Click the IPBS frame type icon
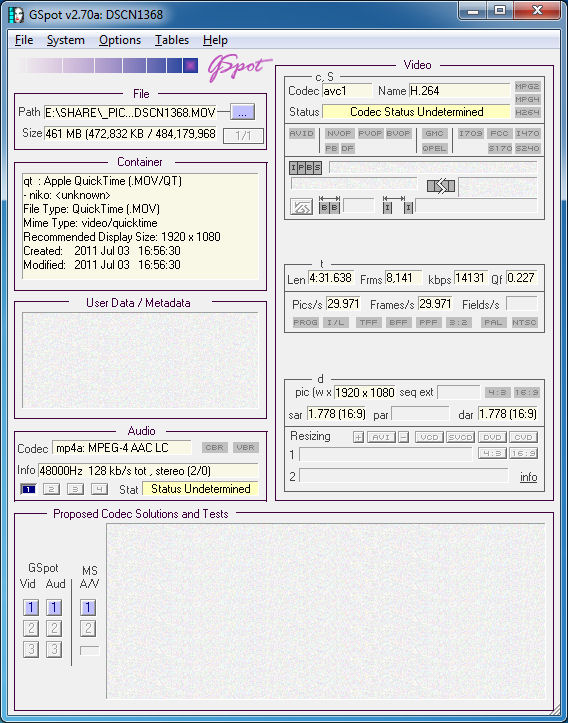The image size is (568, 723). pyautogui.click(x=305, y=168)
